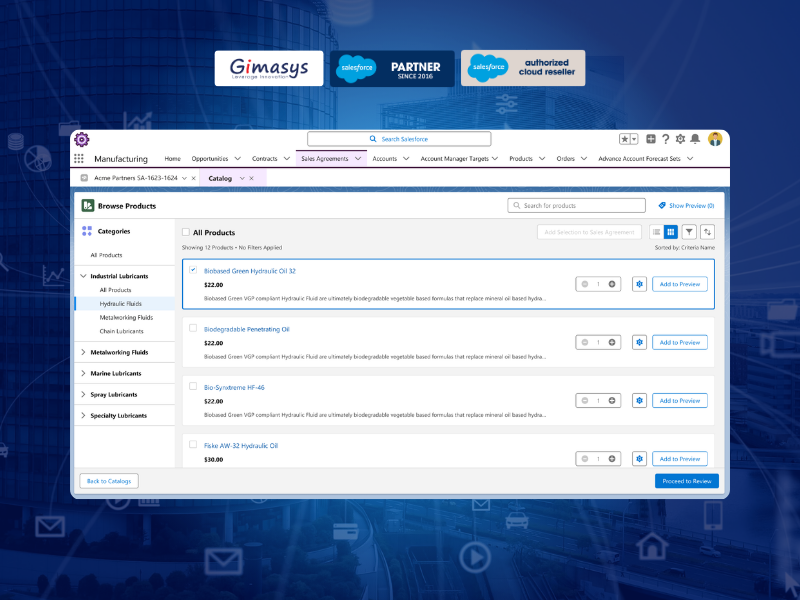Viewport: 800px width, 600px height.
Task: Expand the Orders menu chevron
Action: (x=584, y=159)
